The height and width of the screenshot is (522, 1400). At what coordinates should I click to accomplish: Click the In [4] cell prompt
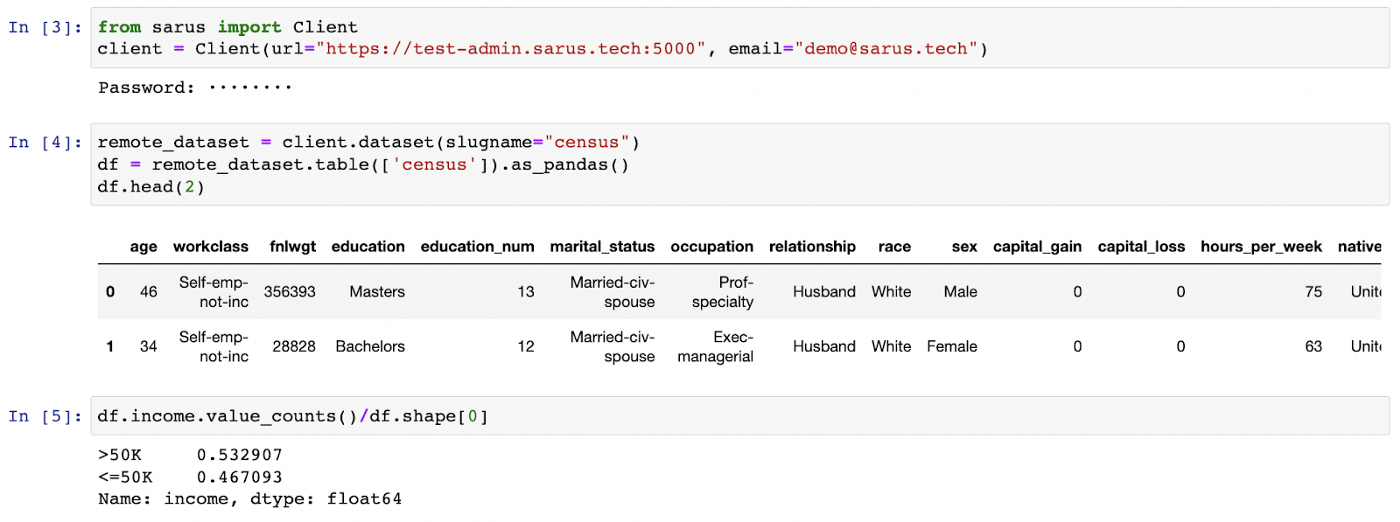45,142
